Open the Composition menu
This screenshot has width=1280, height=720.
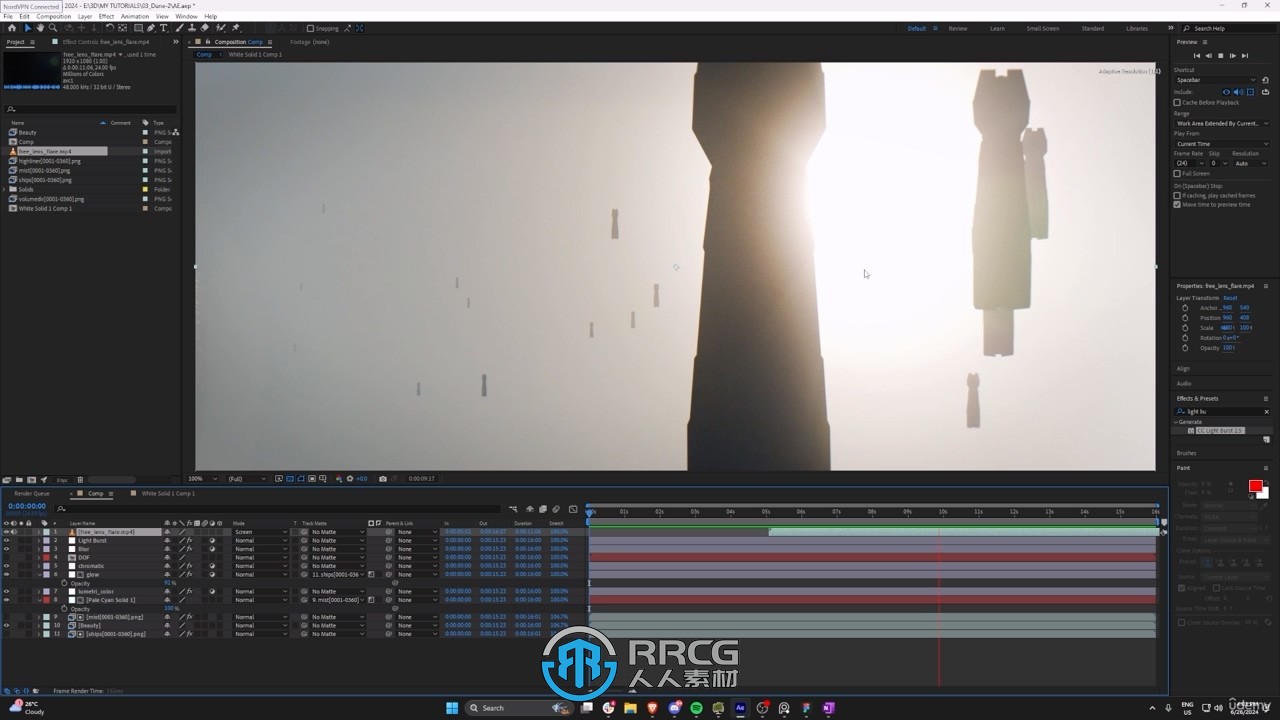54,16
